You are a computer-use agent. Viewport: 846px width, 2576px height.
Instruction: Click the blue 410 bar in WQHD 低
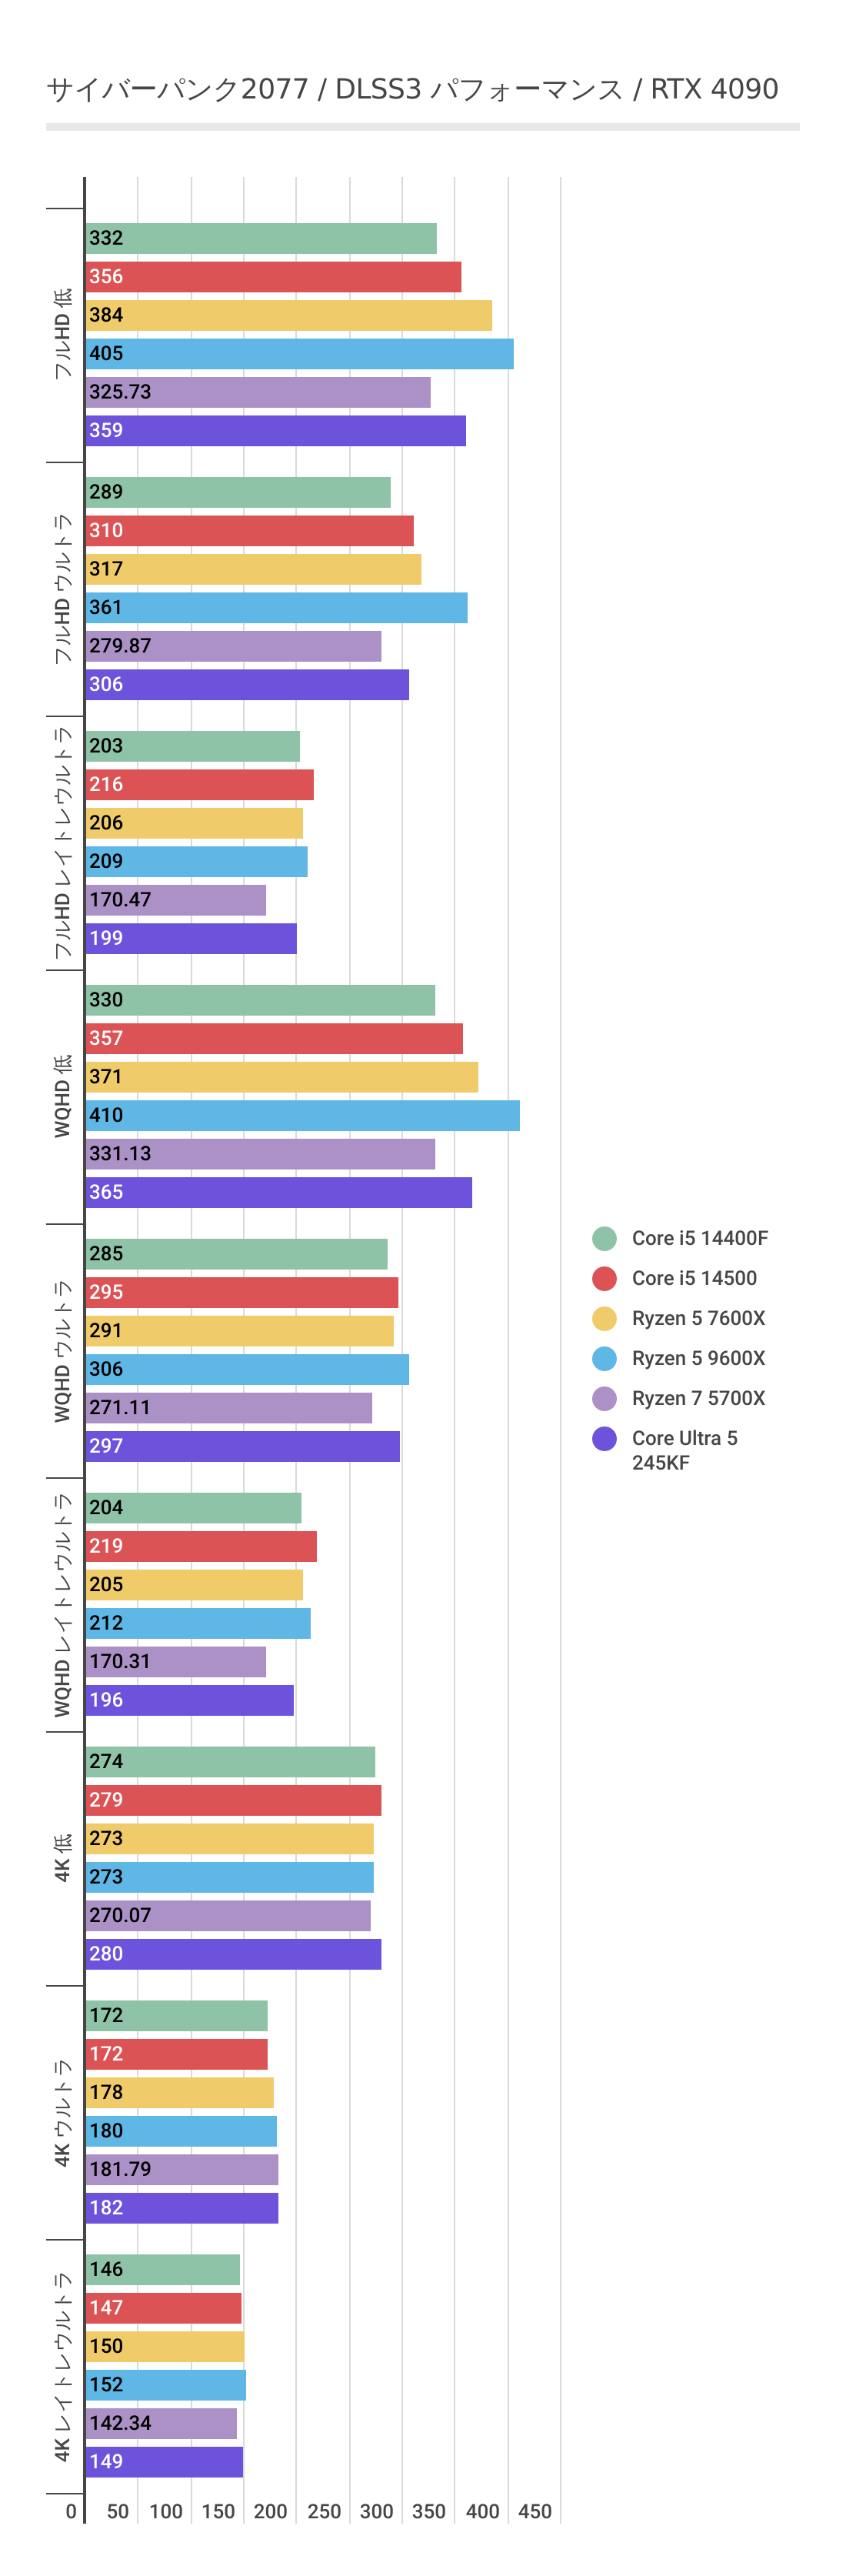coord(302,1115)
